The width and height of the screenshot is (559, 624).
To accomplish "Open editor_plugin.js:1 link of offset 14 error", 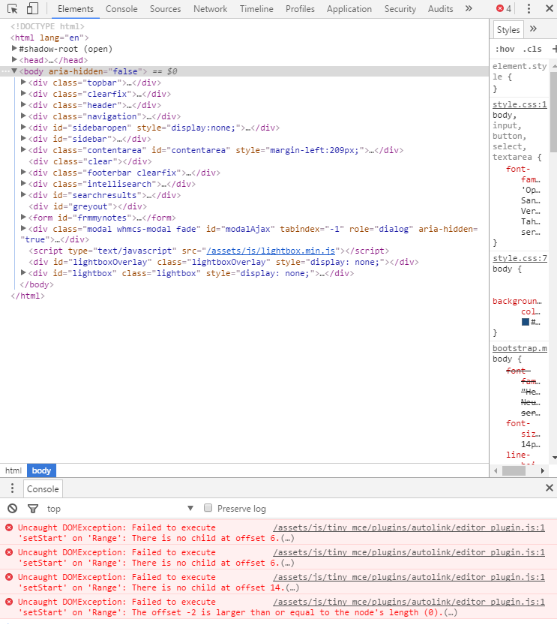I will (409, 577).
